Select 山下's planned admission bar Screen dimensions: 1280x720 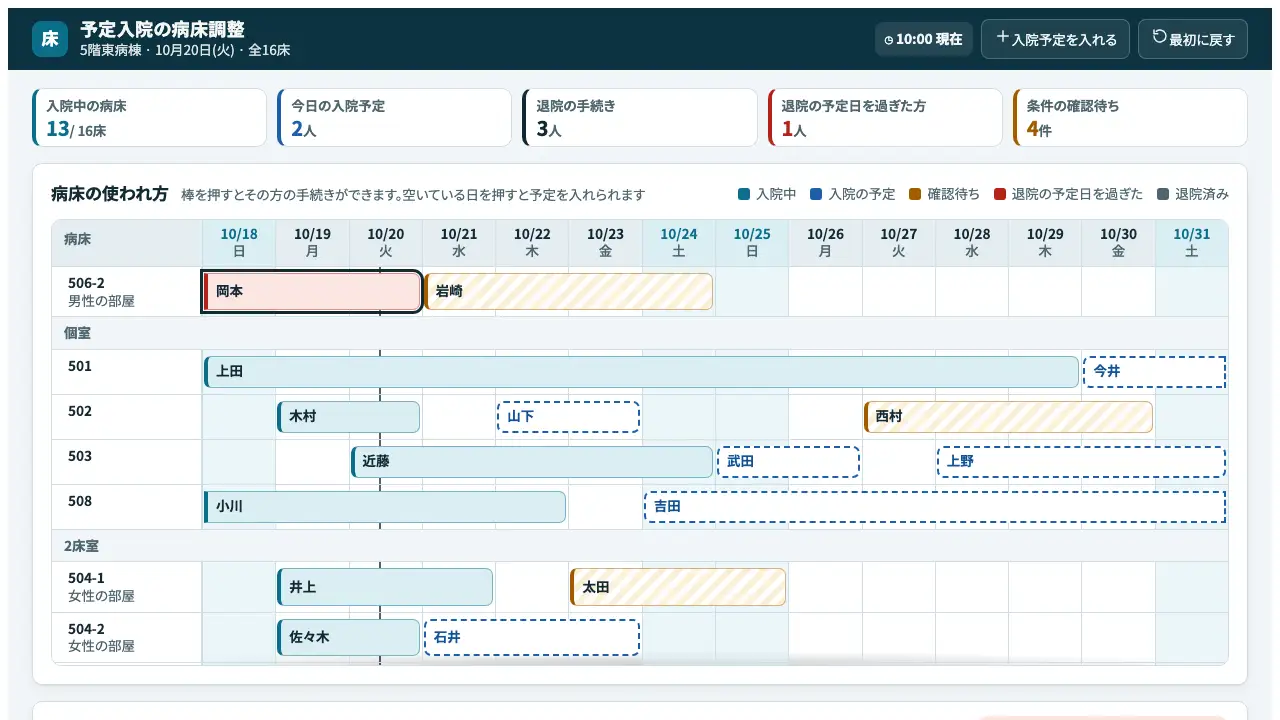568,417
